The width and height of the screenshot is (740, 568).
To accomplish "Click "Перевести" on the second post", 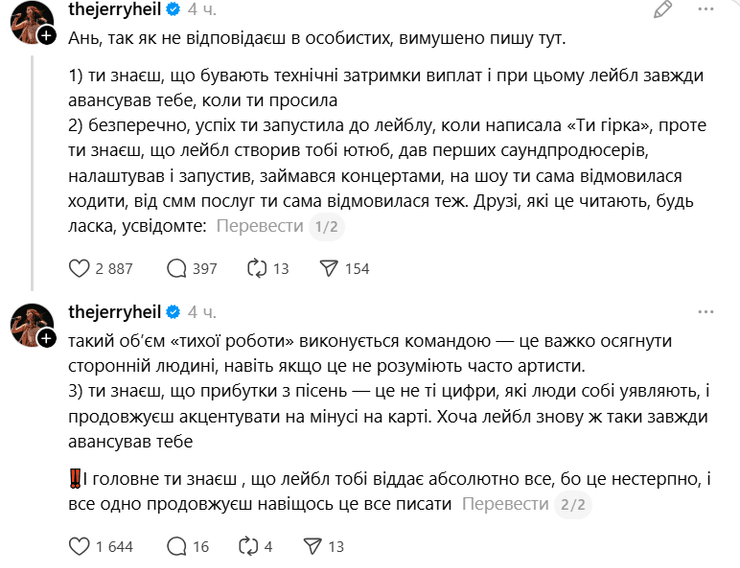I will click(505, 504).
